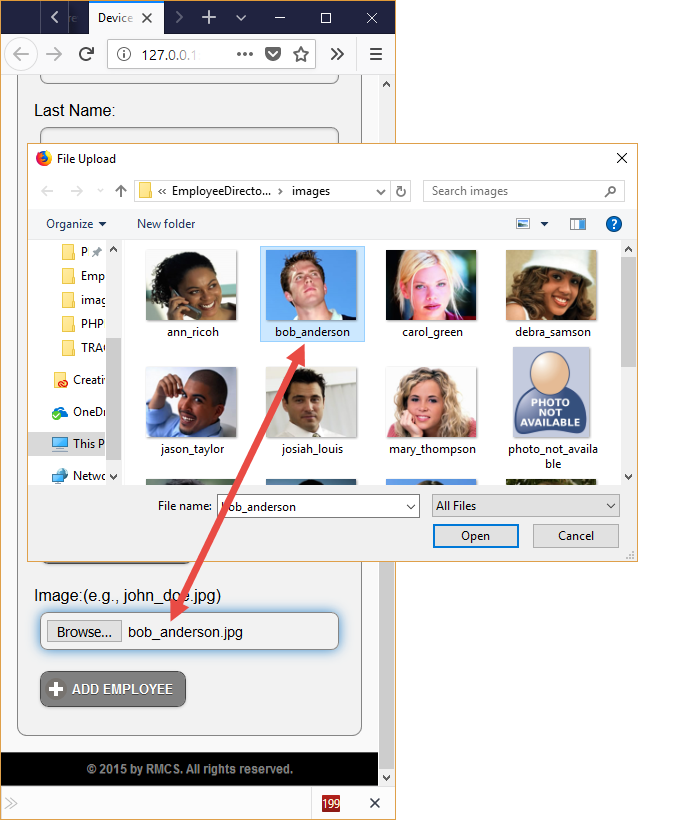Switch to the Device browser tab
This screenshot has height=820, width=682.
click(x=116, y=18)
